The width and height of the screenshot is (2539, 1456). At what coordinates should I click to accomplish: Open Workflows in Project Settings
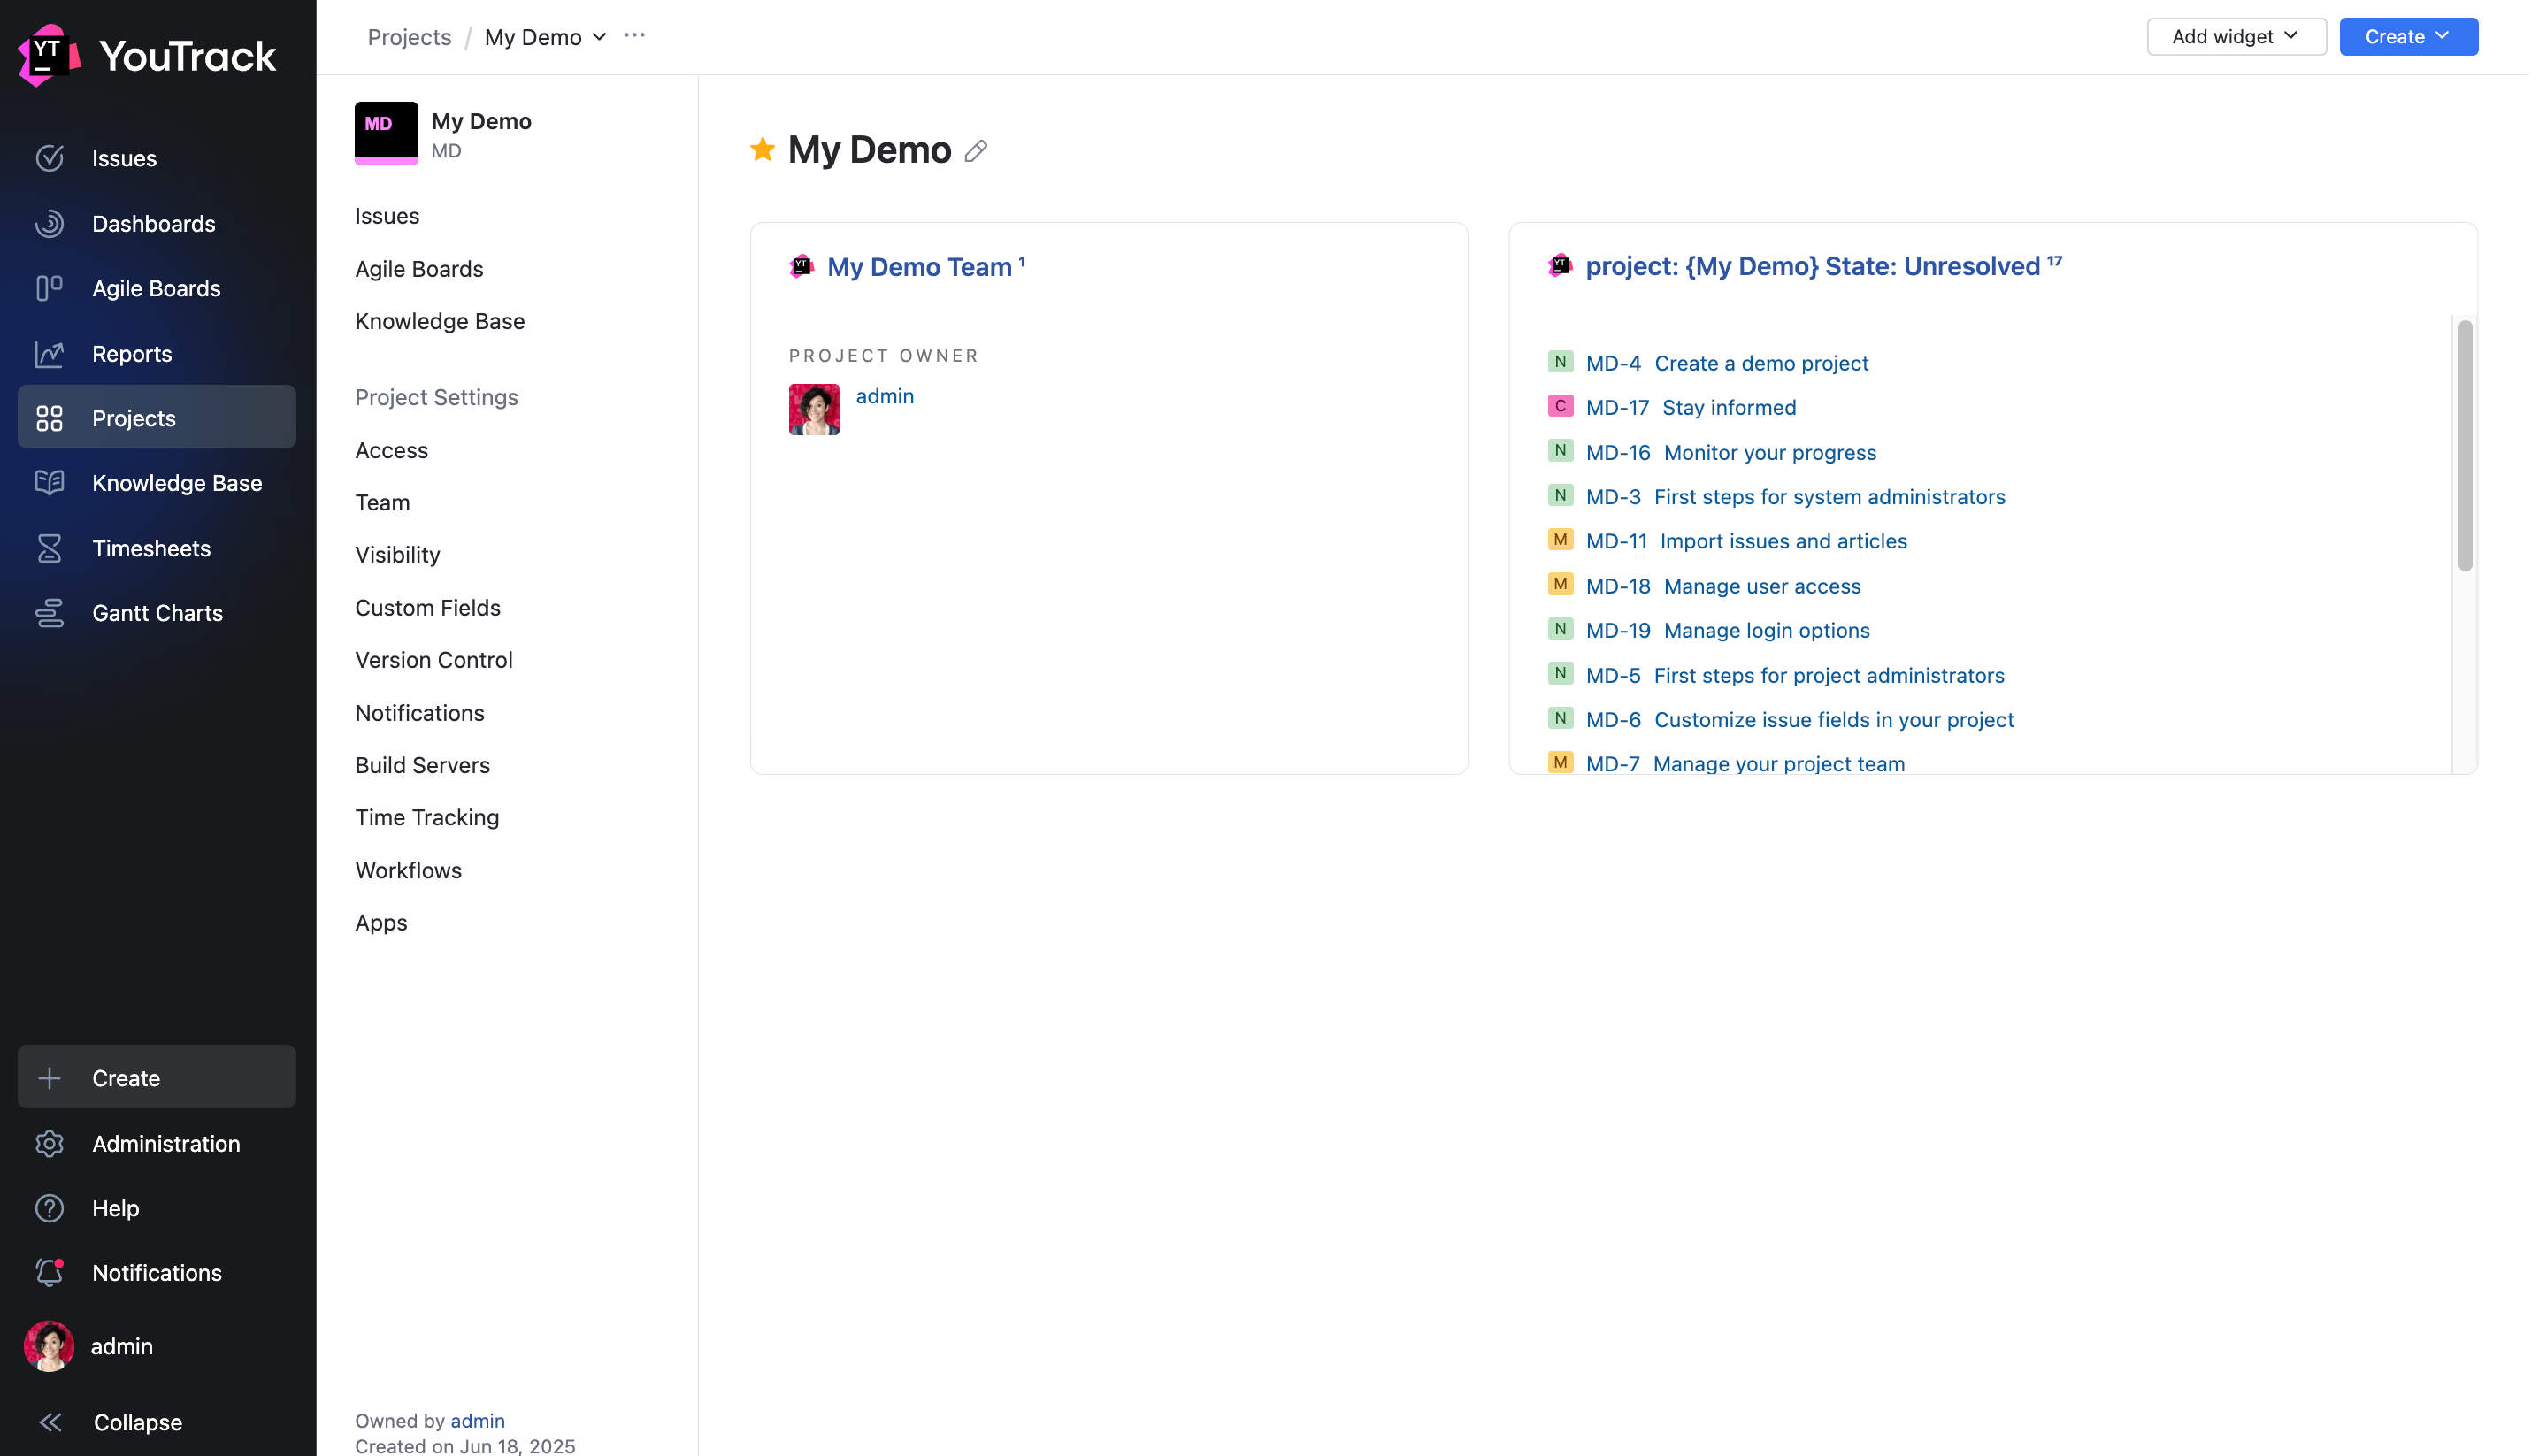click(408, 870)
